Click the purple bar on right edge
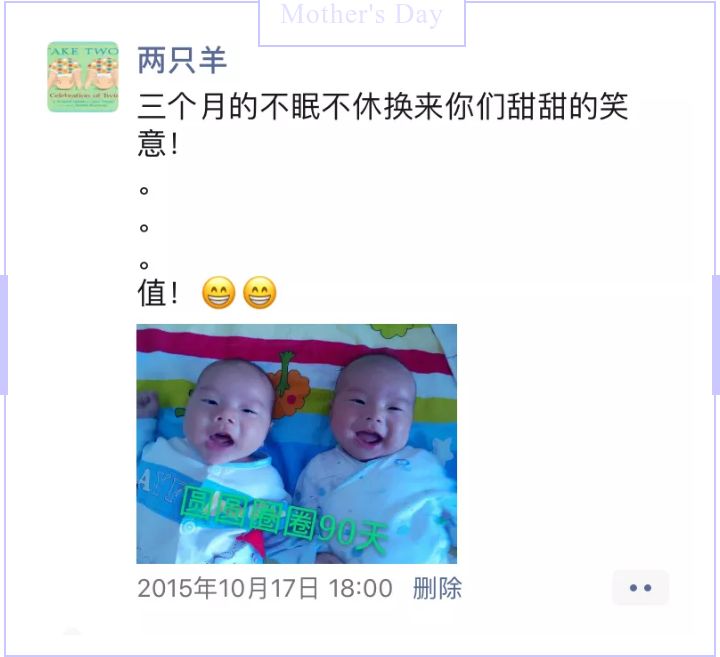Viewport: 720px width, 657px height. 716,335
